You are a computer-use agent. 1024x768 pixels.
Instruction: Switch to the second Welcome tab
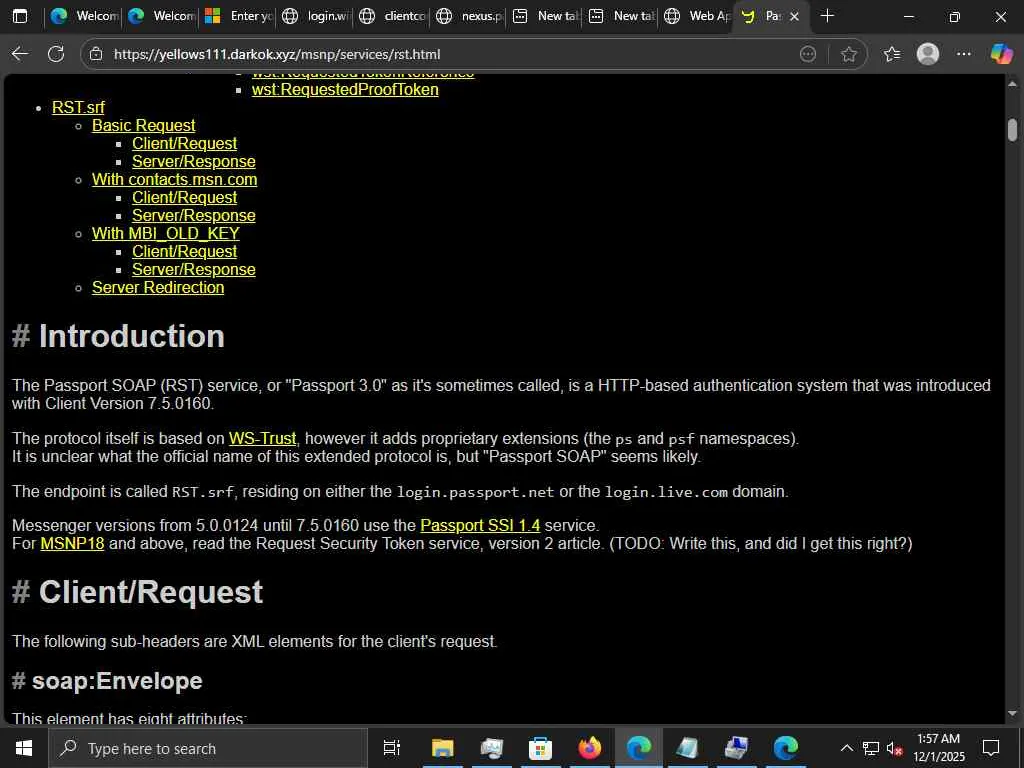click(x=161, y=16)
